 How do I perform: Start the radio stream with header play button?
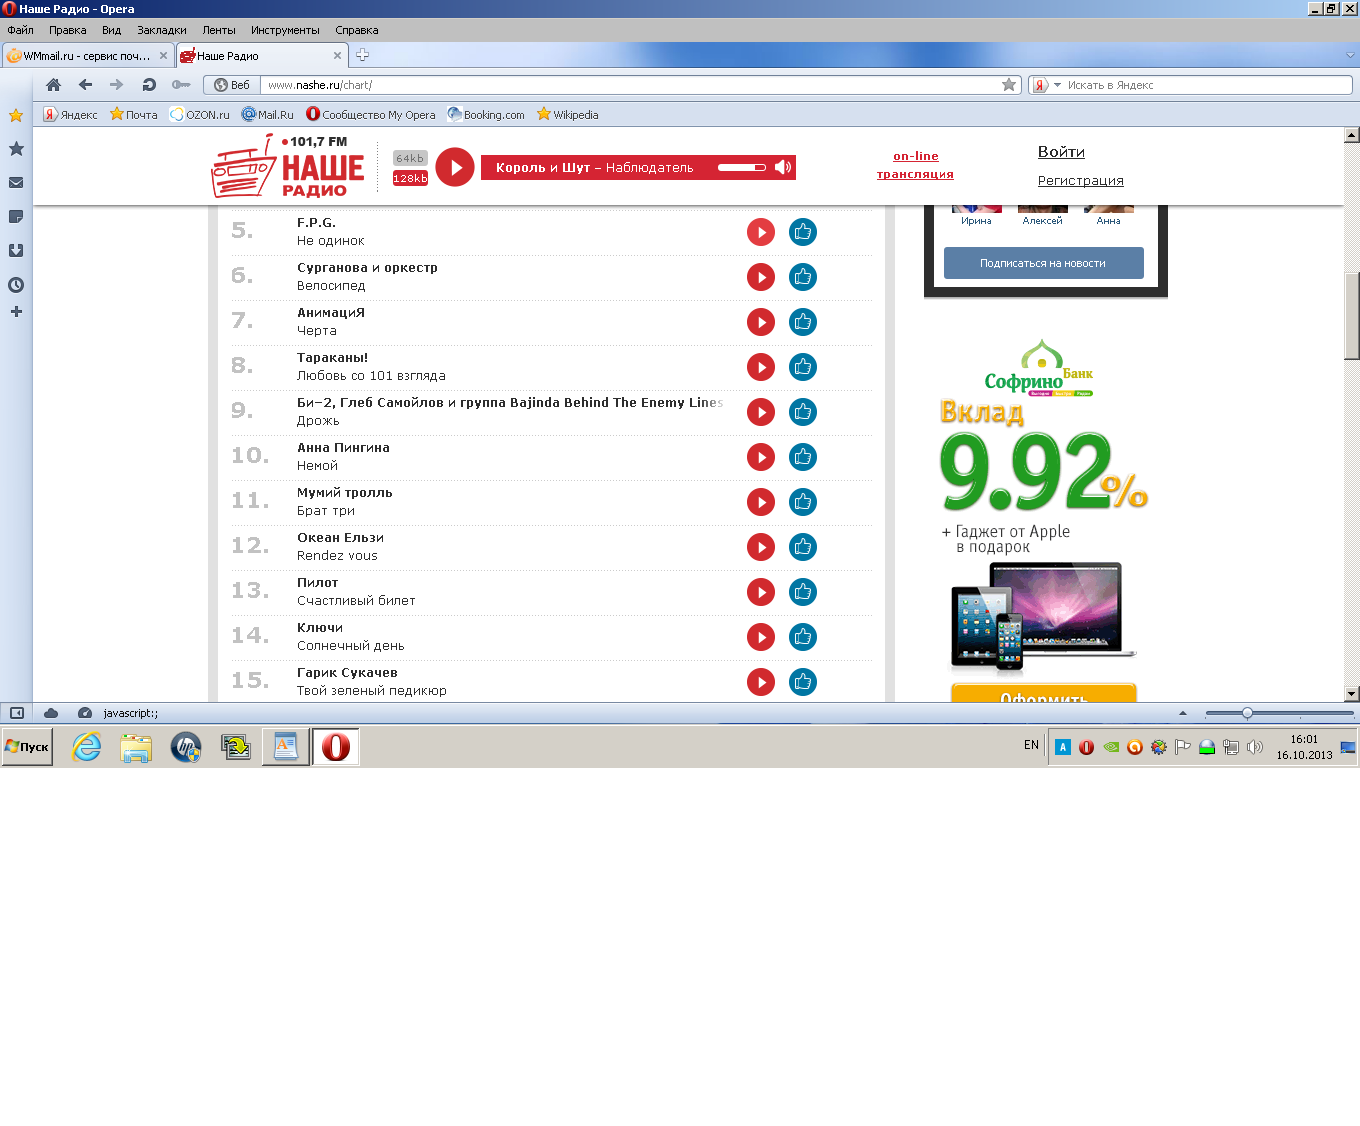[x=455, y=167]
